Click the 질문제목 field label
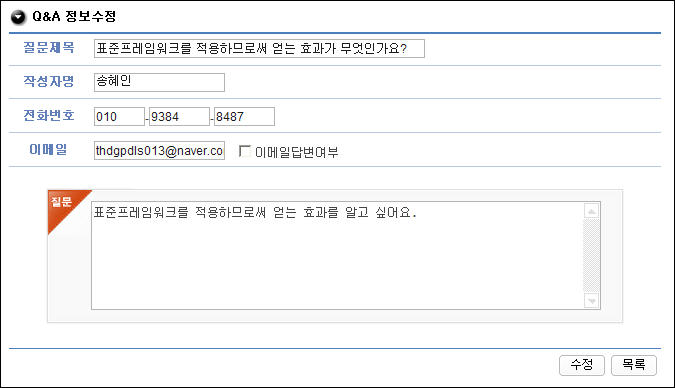 pyautogui.click(x=49, y=47)
